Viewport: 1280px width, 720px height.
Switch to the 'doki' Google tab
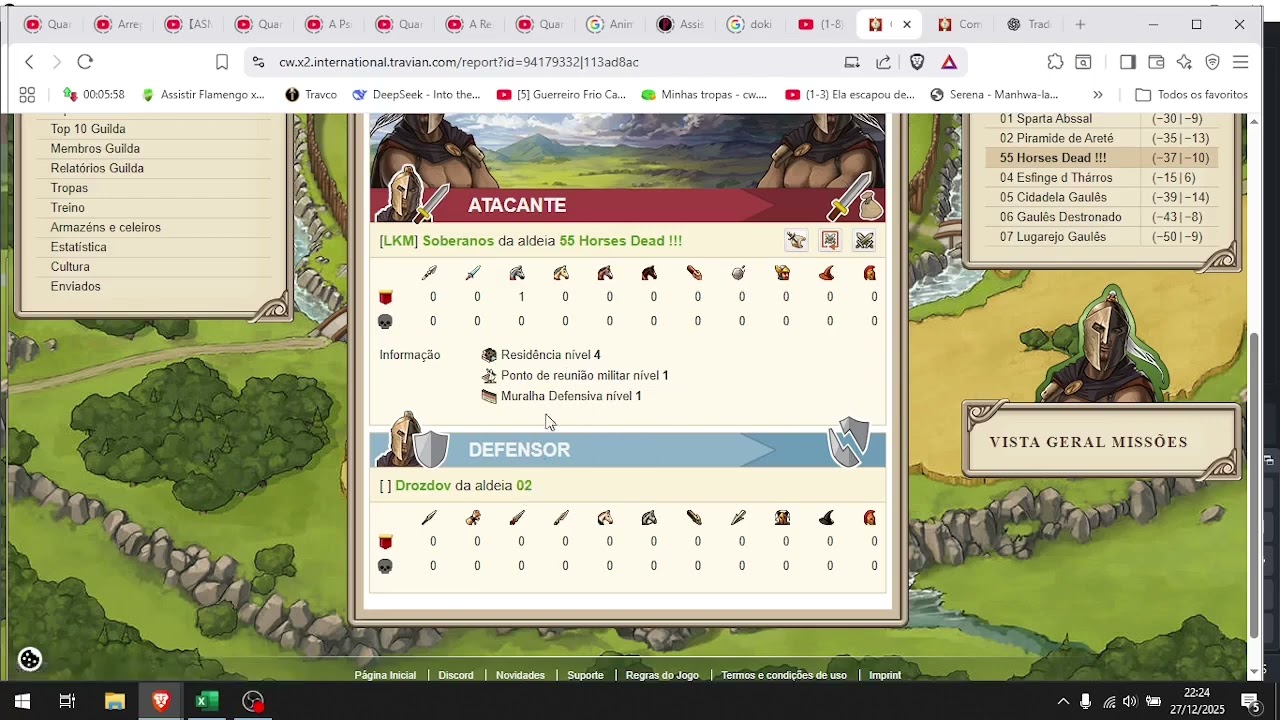click(751, 24)
